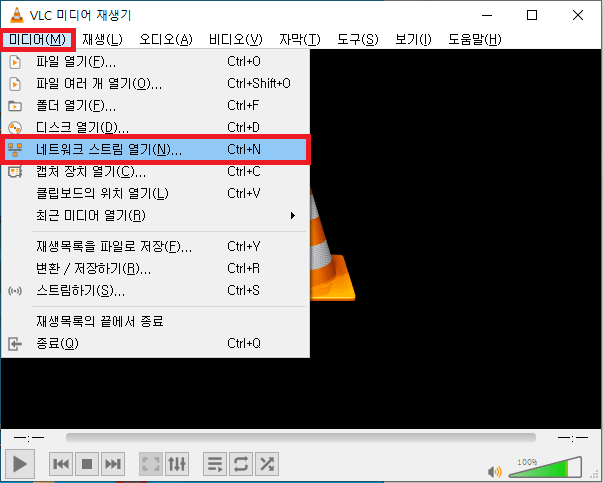This screenshot has height=483, width=603.
Task: Close the VLC window
Action: [x=578, y=15]
